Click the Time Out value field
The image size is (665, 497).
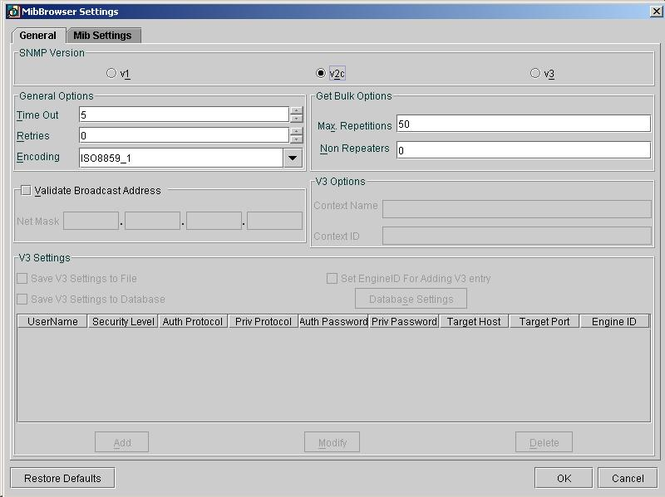184,114
